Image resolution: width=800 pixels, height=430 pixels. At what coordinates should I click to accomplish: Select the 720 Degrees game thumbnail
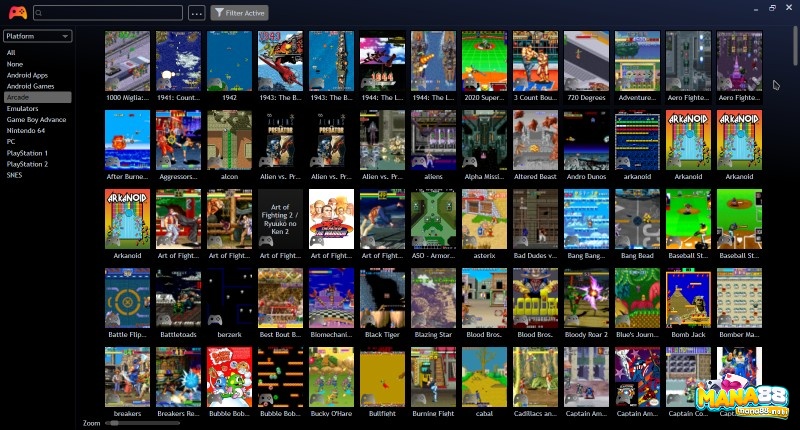[586, 61]
